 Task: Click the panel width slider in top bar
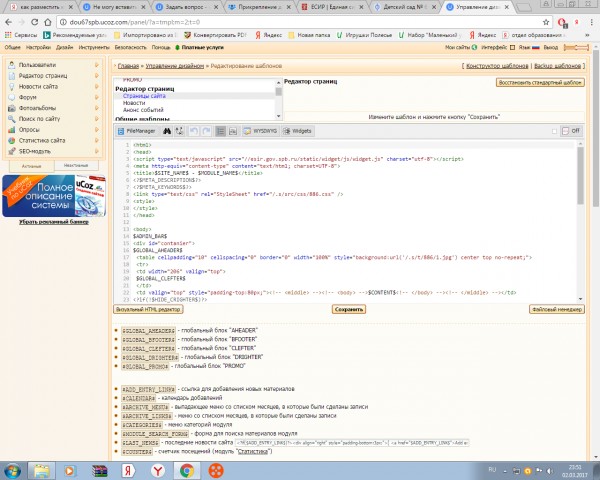point(576,47)
